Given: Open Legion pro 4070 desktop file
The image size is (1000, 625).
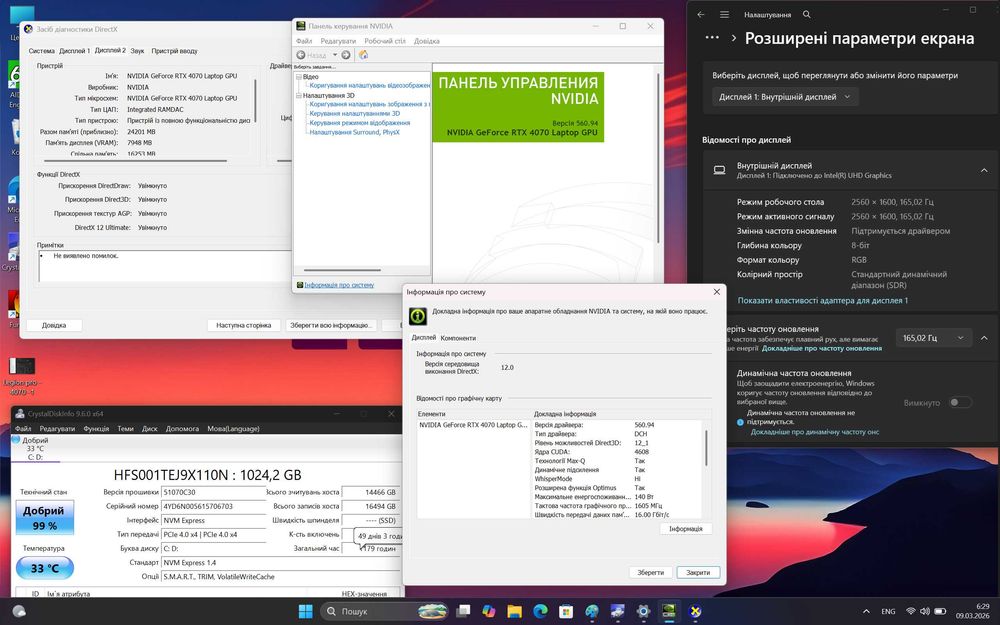Looking at the screenshot, I should (x=22, y=376).
